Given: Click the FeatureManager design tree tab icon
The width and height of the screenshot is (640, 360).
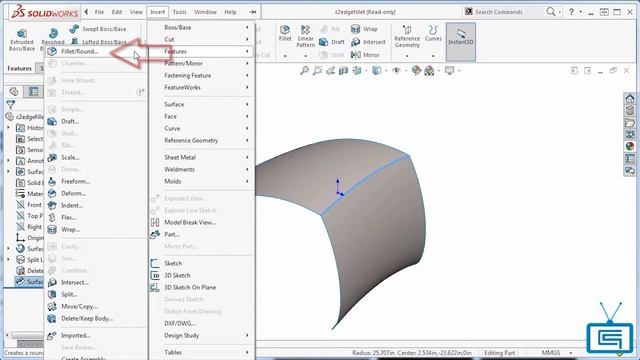Looking at the screenshot, I should (x=13, y=91).
